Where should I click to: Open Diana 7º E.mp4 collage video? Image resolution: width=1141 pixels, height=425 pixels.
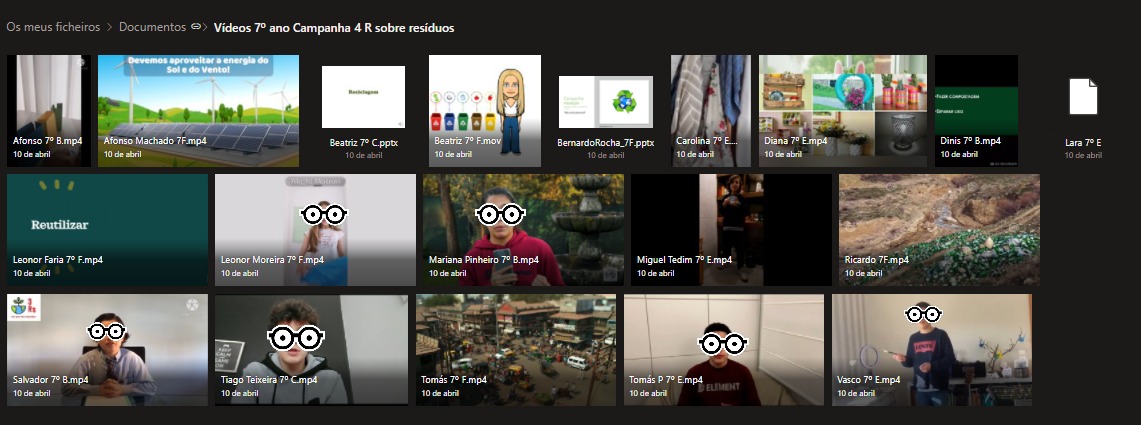pos(843,110)
